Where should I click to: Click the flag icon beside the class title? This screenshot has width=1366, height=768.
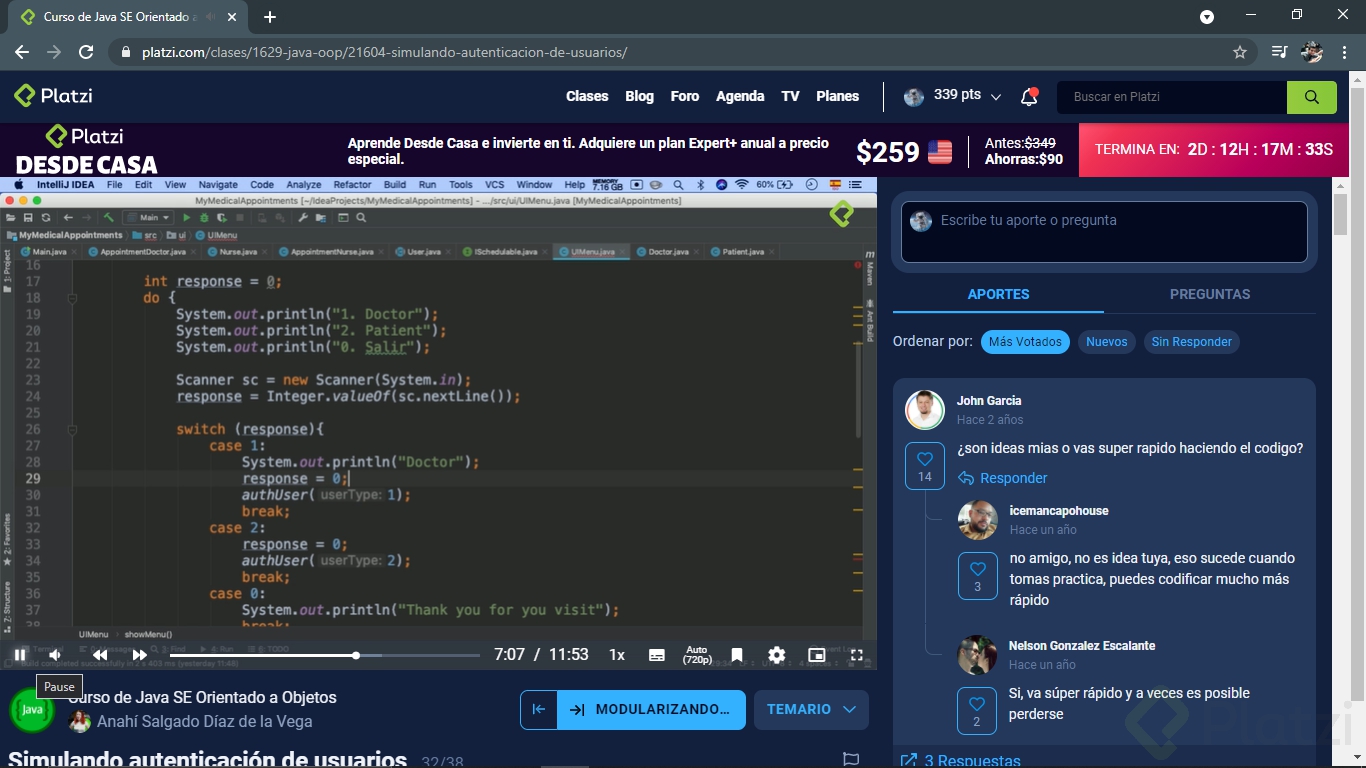[851, 759]
